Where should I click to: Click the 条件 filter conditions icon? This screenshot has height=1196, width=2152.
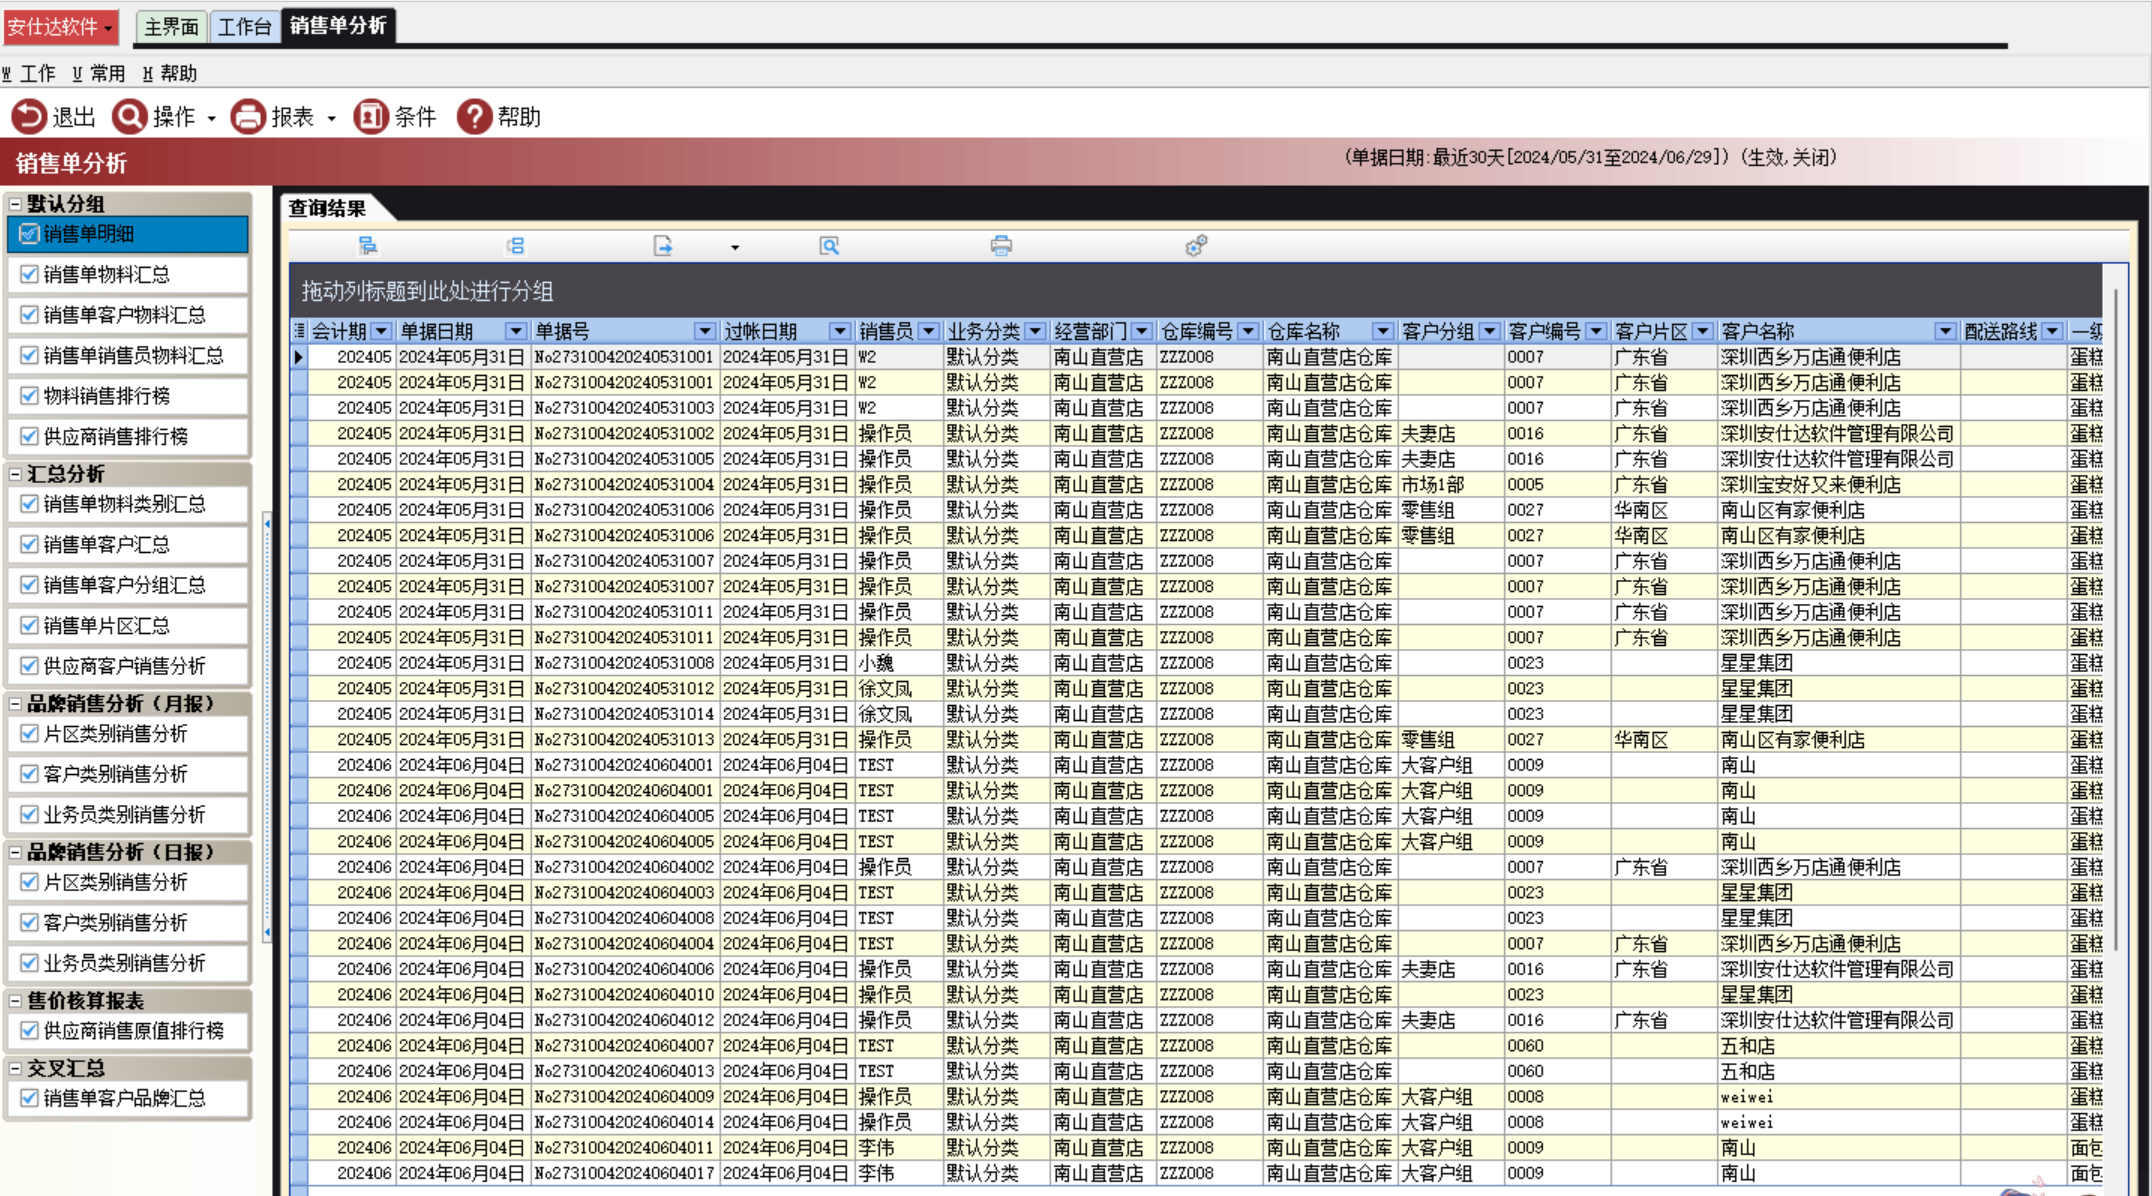click(x=370, y=117)
